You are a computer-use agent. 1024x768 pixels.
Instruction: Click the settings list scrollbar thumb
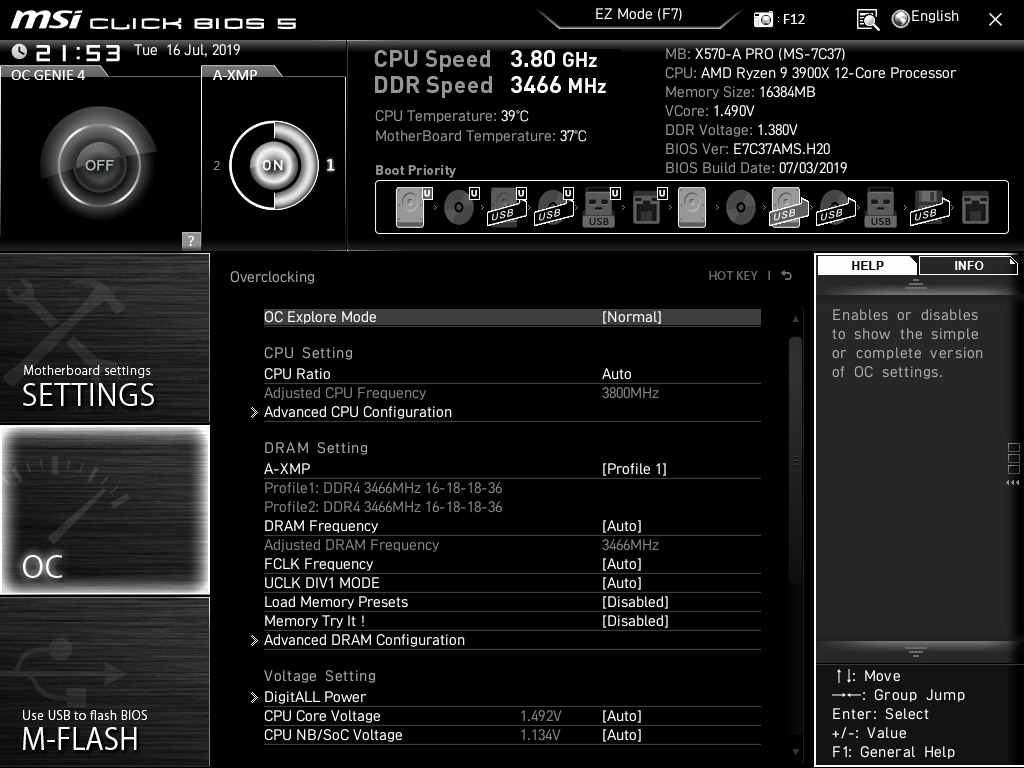(795, 460)
